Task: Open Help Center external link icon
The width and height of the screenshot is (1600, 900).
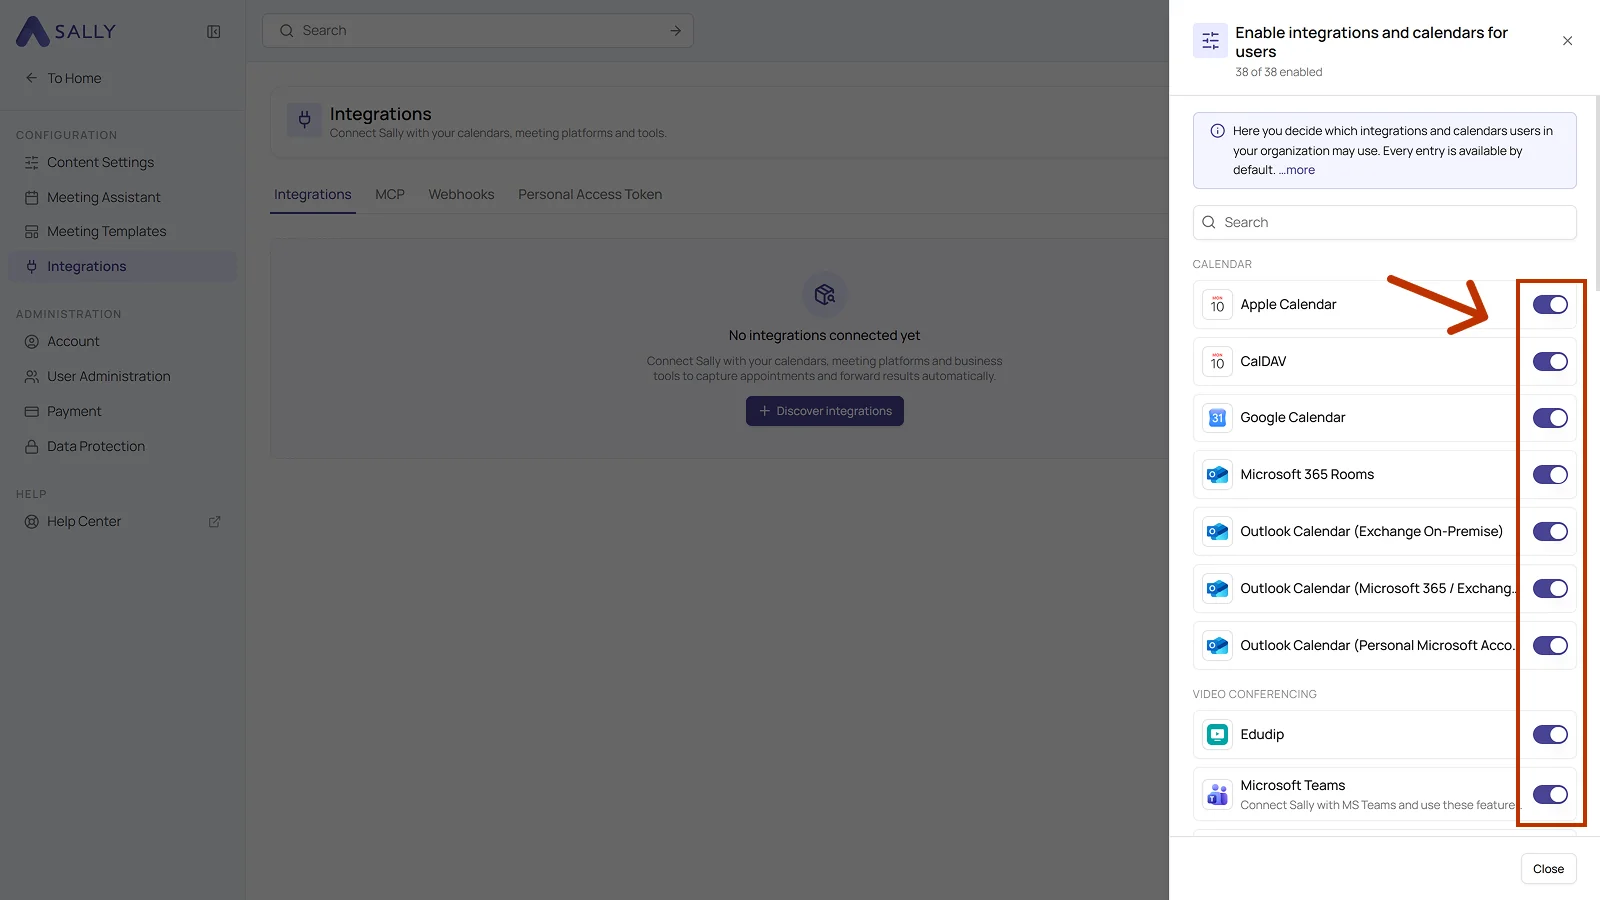Action: tap(214, 521)
